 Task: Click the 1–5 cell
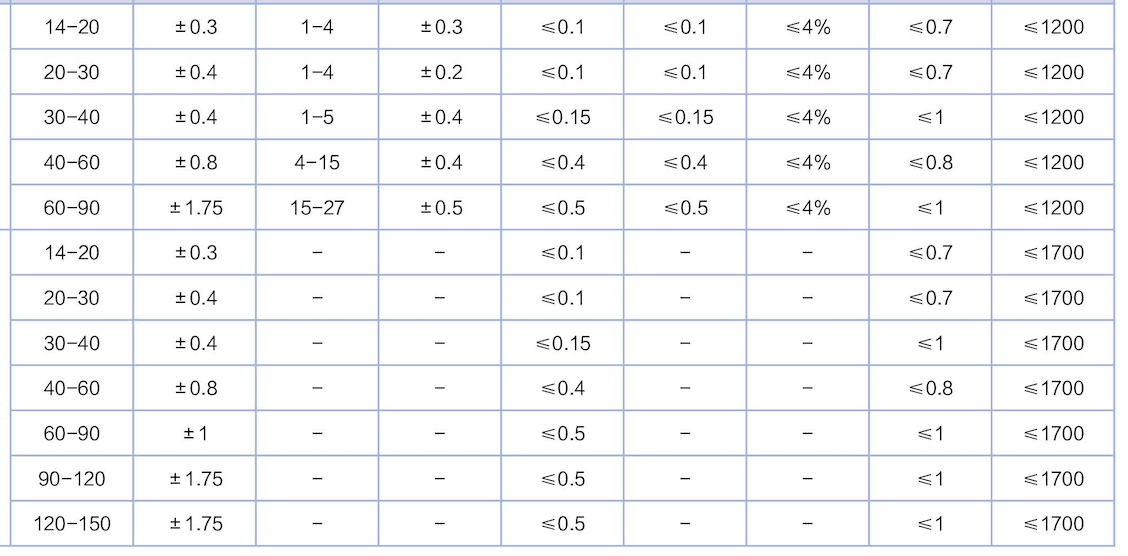317,117
